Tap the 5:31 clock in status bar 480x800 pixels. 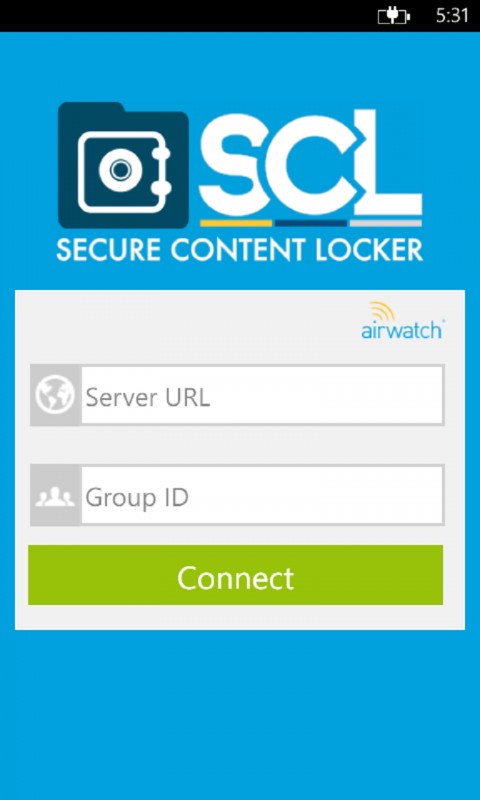452,16
